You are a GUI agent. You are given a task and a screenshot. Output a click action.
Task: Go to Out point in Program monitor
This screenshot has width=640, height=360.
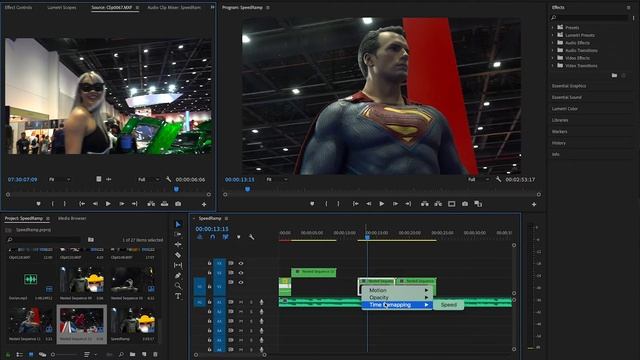click(408, 204)
